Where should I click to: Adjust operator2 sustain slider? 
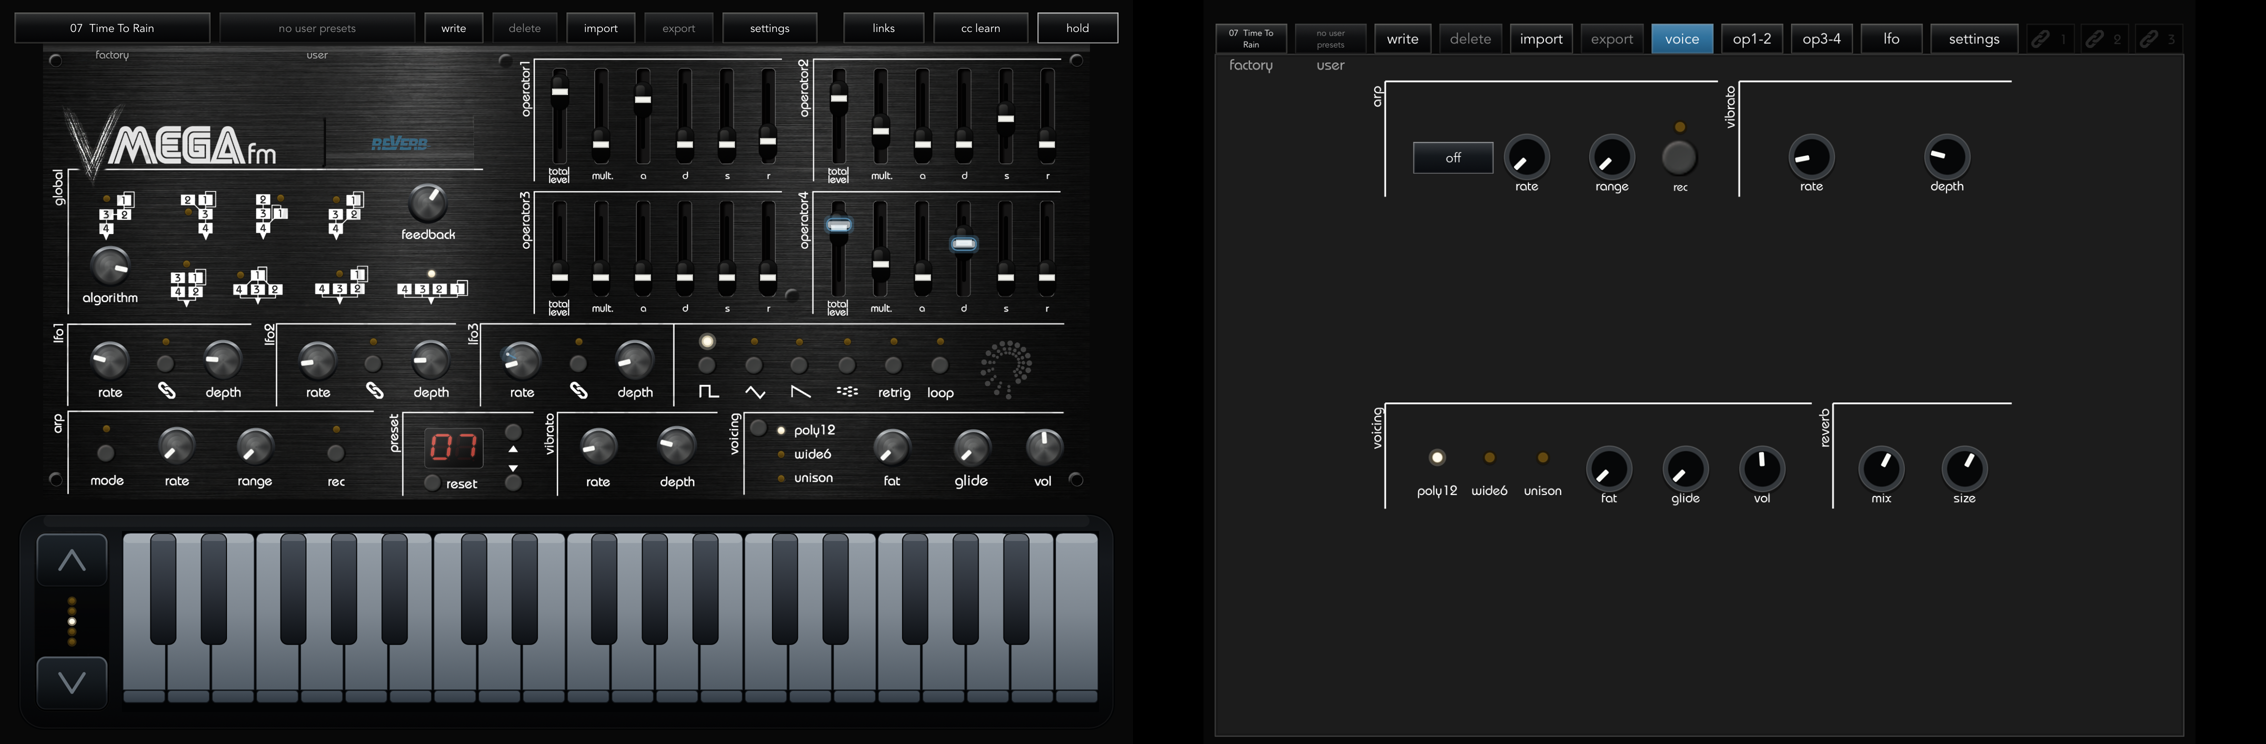(1006, 118)
